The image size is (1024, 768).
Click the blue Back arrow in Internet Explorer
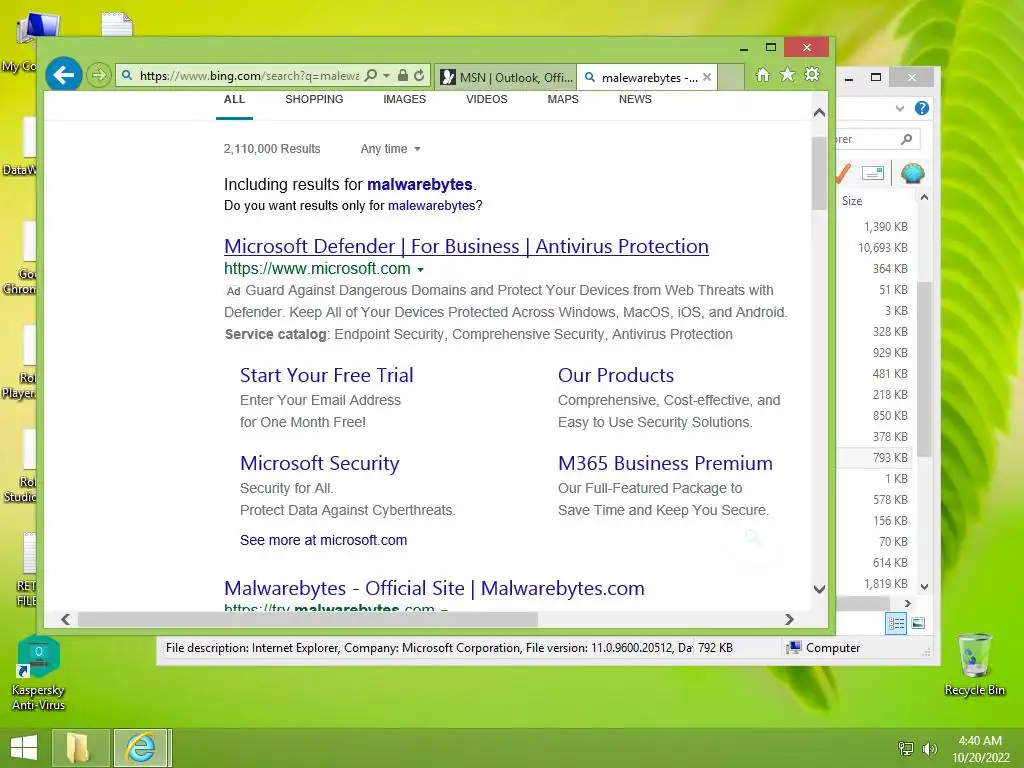click(x=63, y=76)
